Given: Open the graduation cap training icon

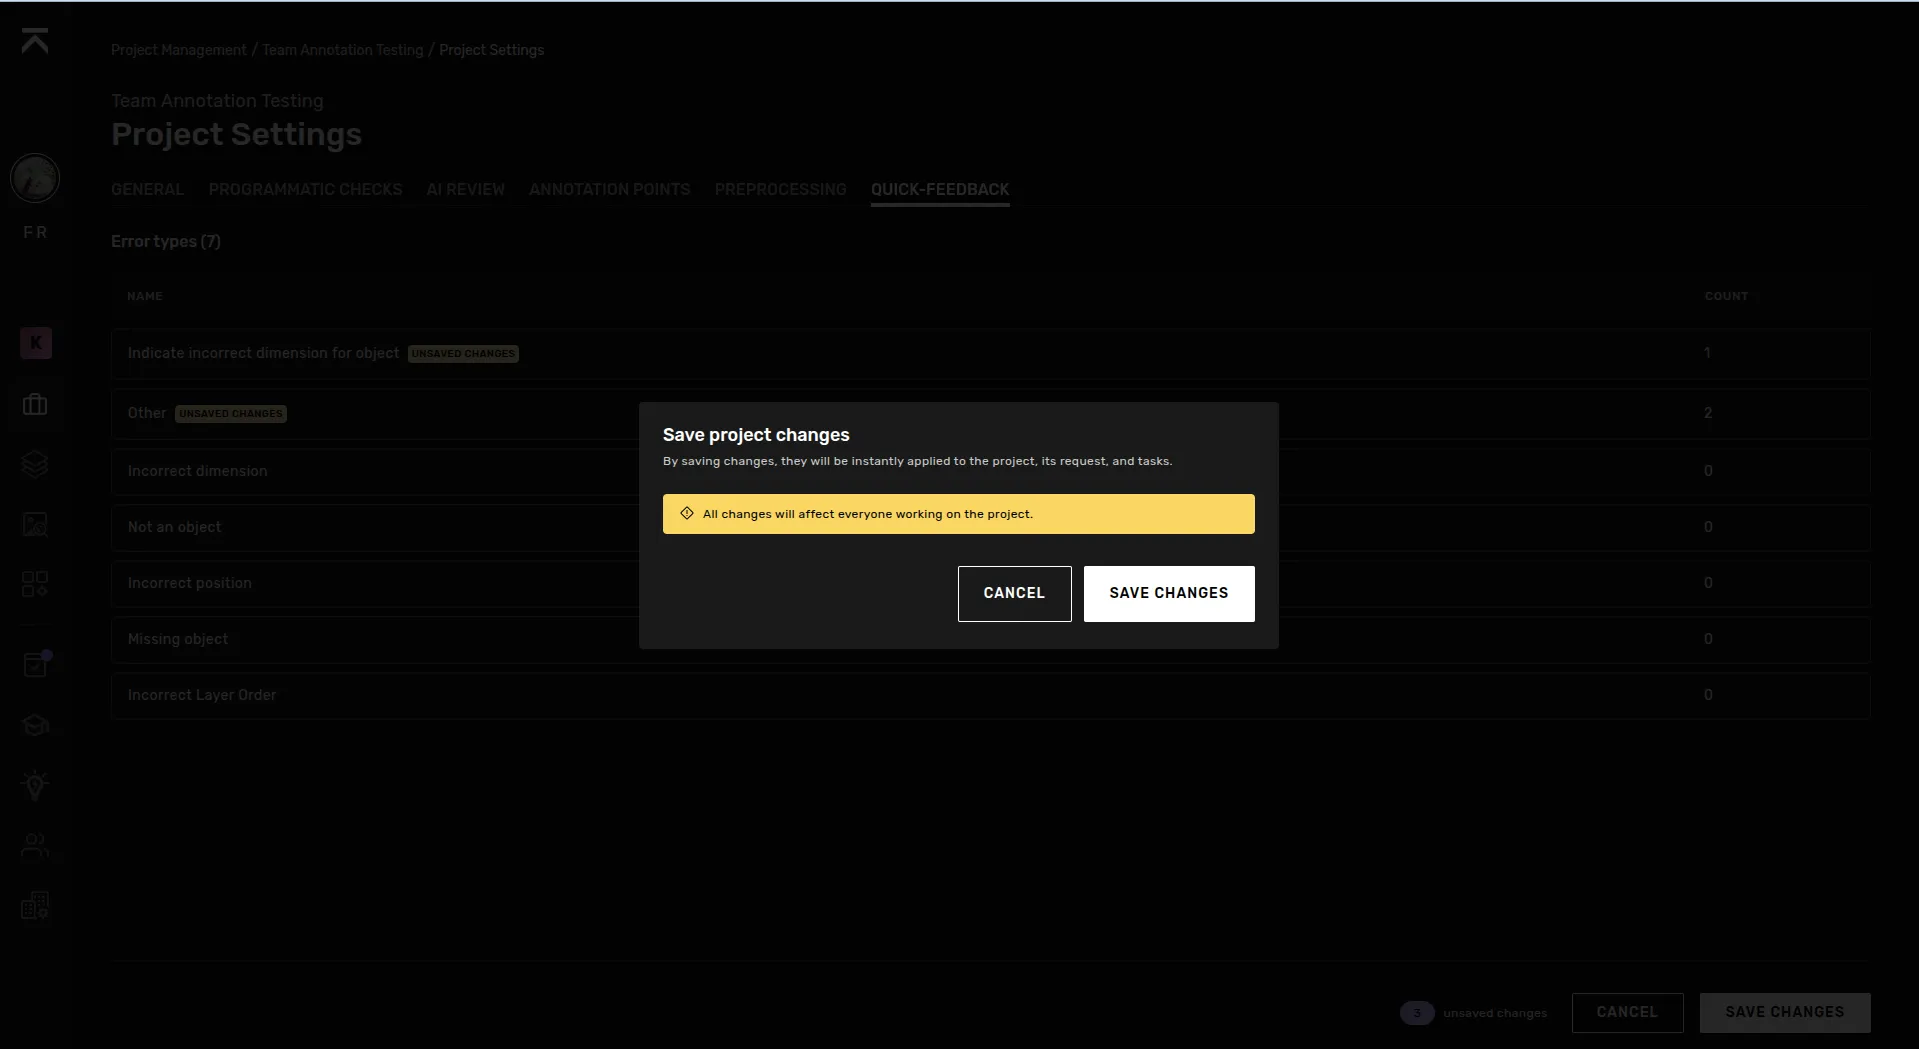Looking at the screenshot, I should pyautogui.click(x=35, y=725).
